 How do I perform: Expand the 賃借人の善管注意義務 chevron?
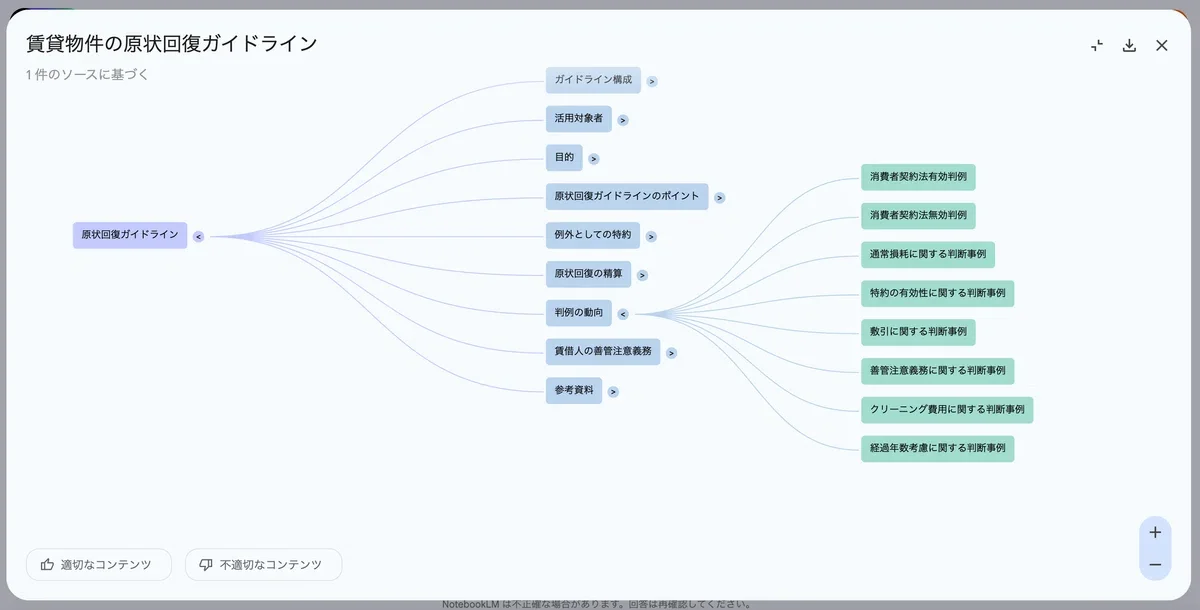pos(671,353)
